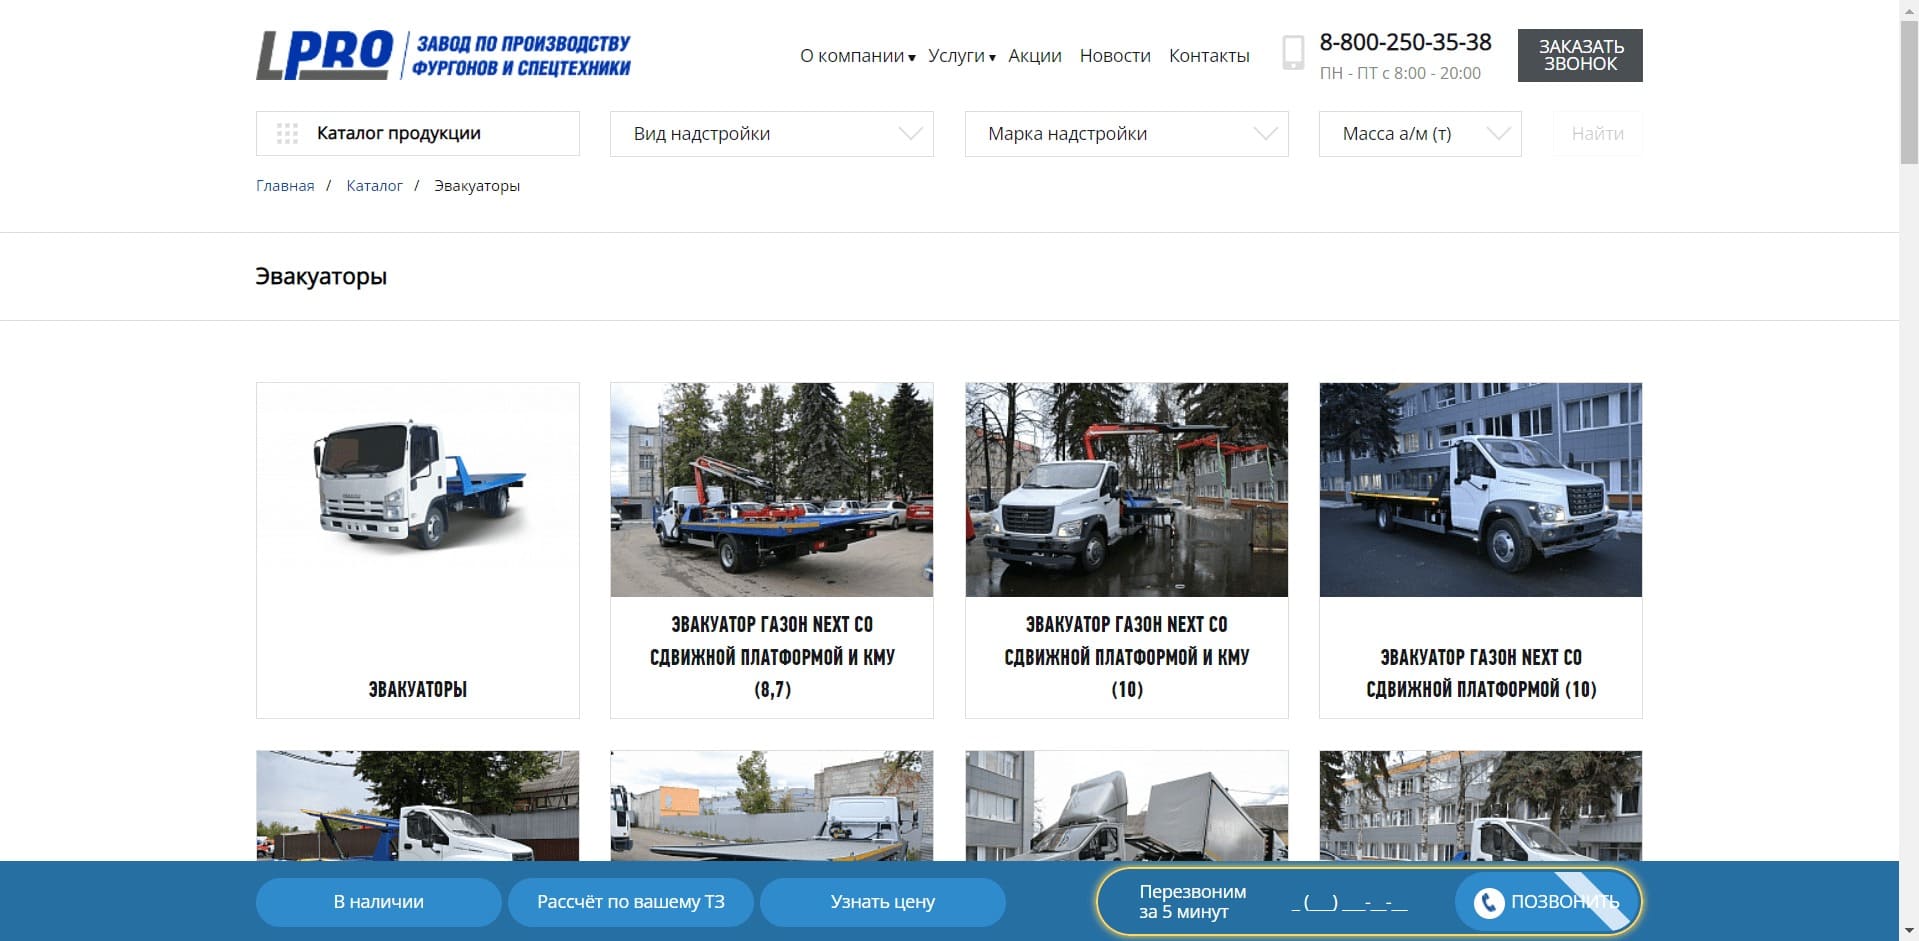Screen dimensions: 1919x941
Task: Open the photo of ГАЗОН NEXT с КМУ (10)
Action: [x=1127, y=490]
